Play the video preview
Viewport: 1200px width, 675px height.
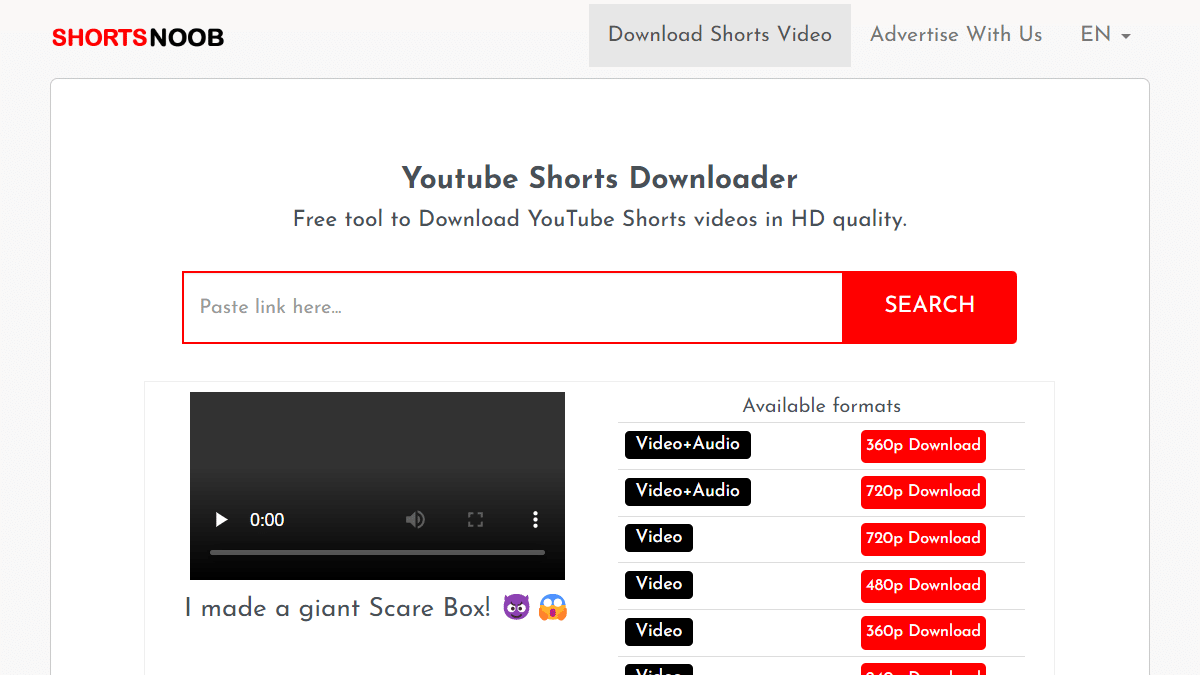220,520
